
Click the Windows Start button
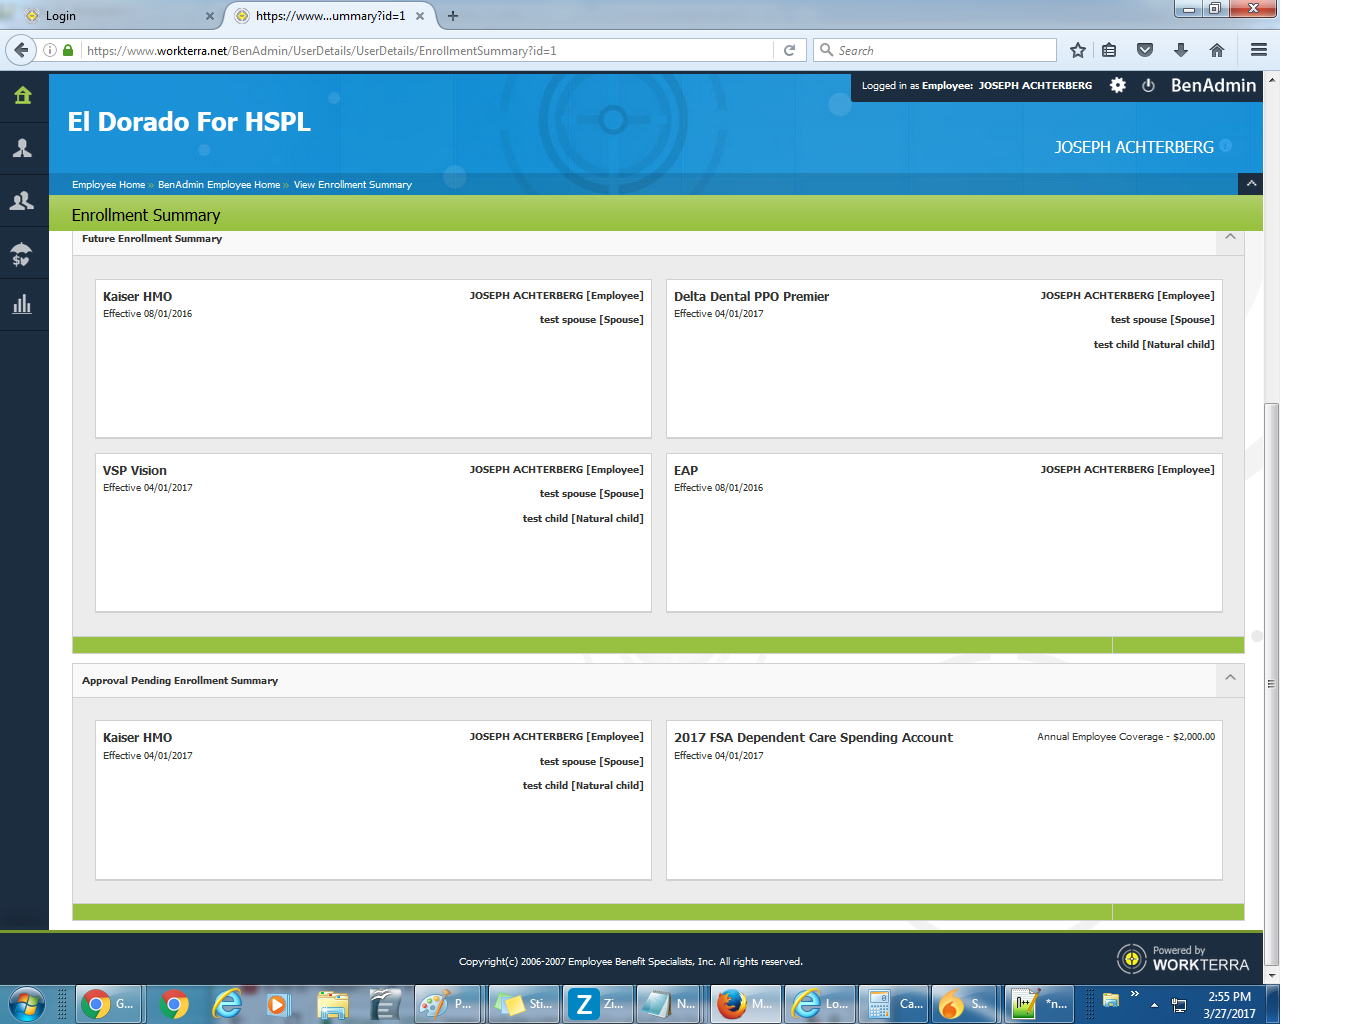(x=27, y=1004)
